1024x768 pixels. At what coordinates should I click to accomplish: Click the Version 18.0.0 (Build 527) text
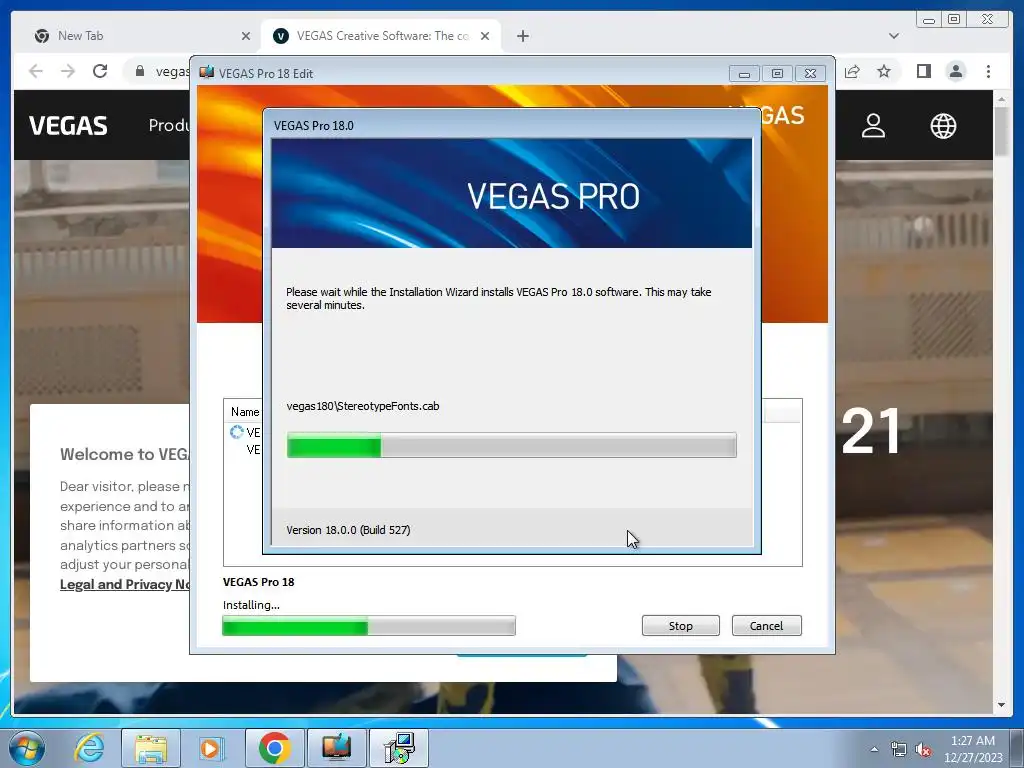point(348,530)
